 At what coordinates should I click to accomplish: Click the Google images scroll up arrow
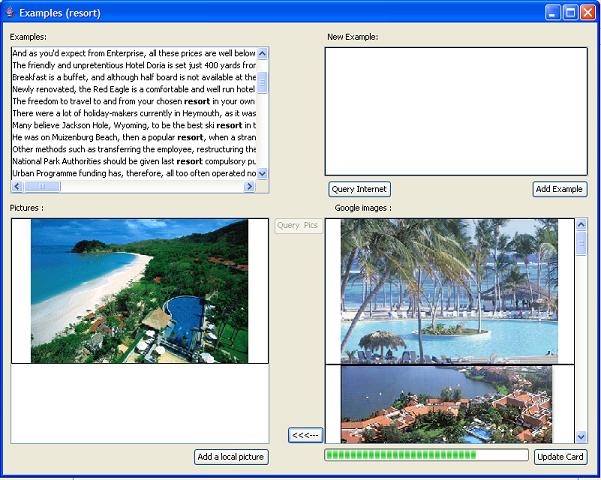(x=581, y=225)
